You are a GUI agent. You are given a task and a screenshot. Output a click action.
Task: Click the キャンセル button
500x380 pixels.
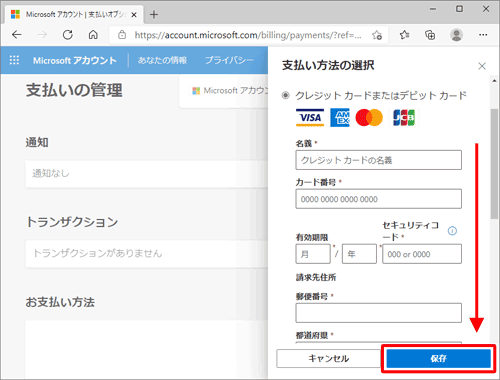(328, 359)
